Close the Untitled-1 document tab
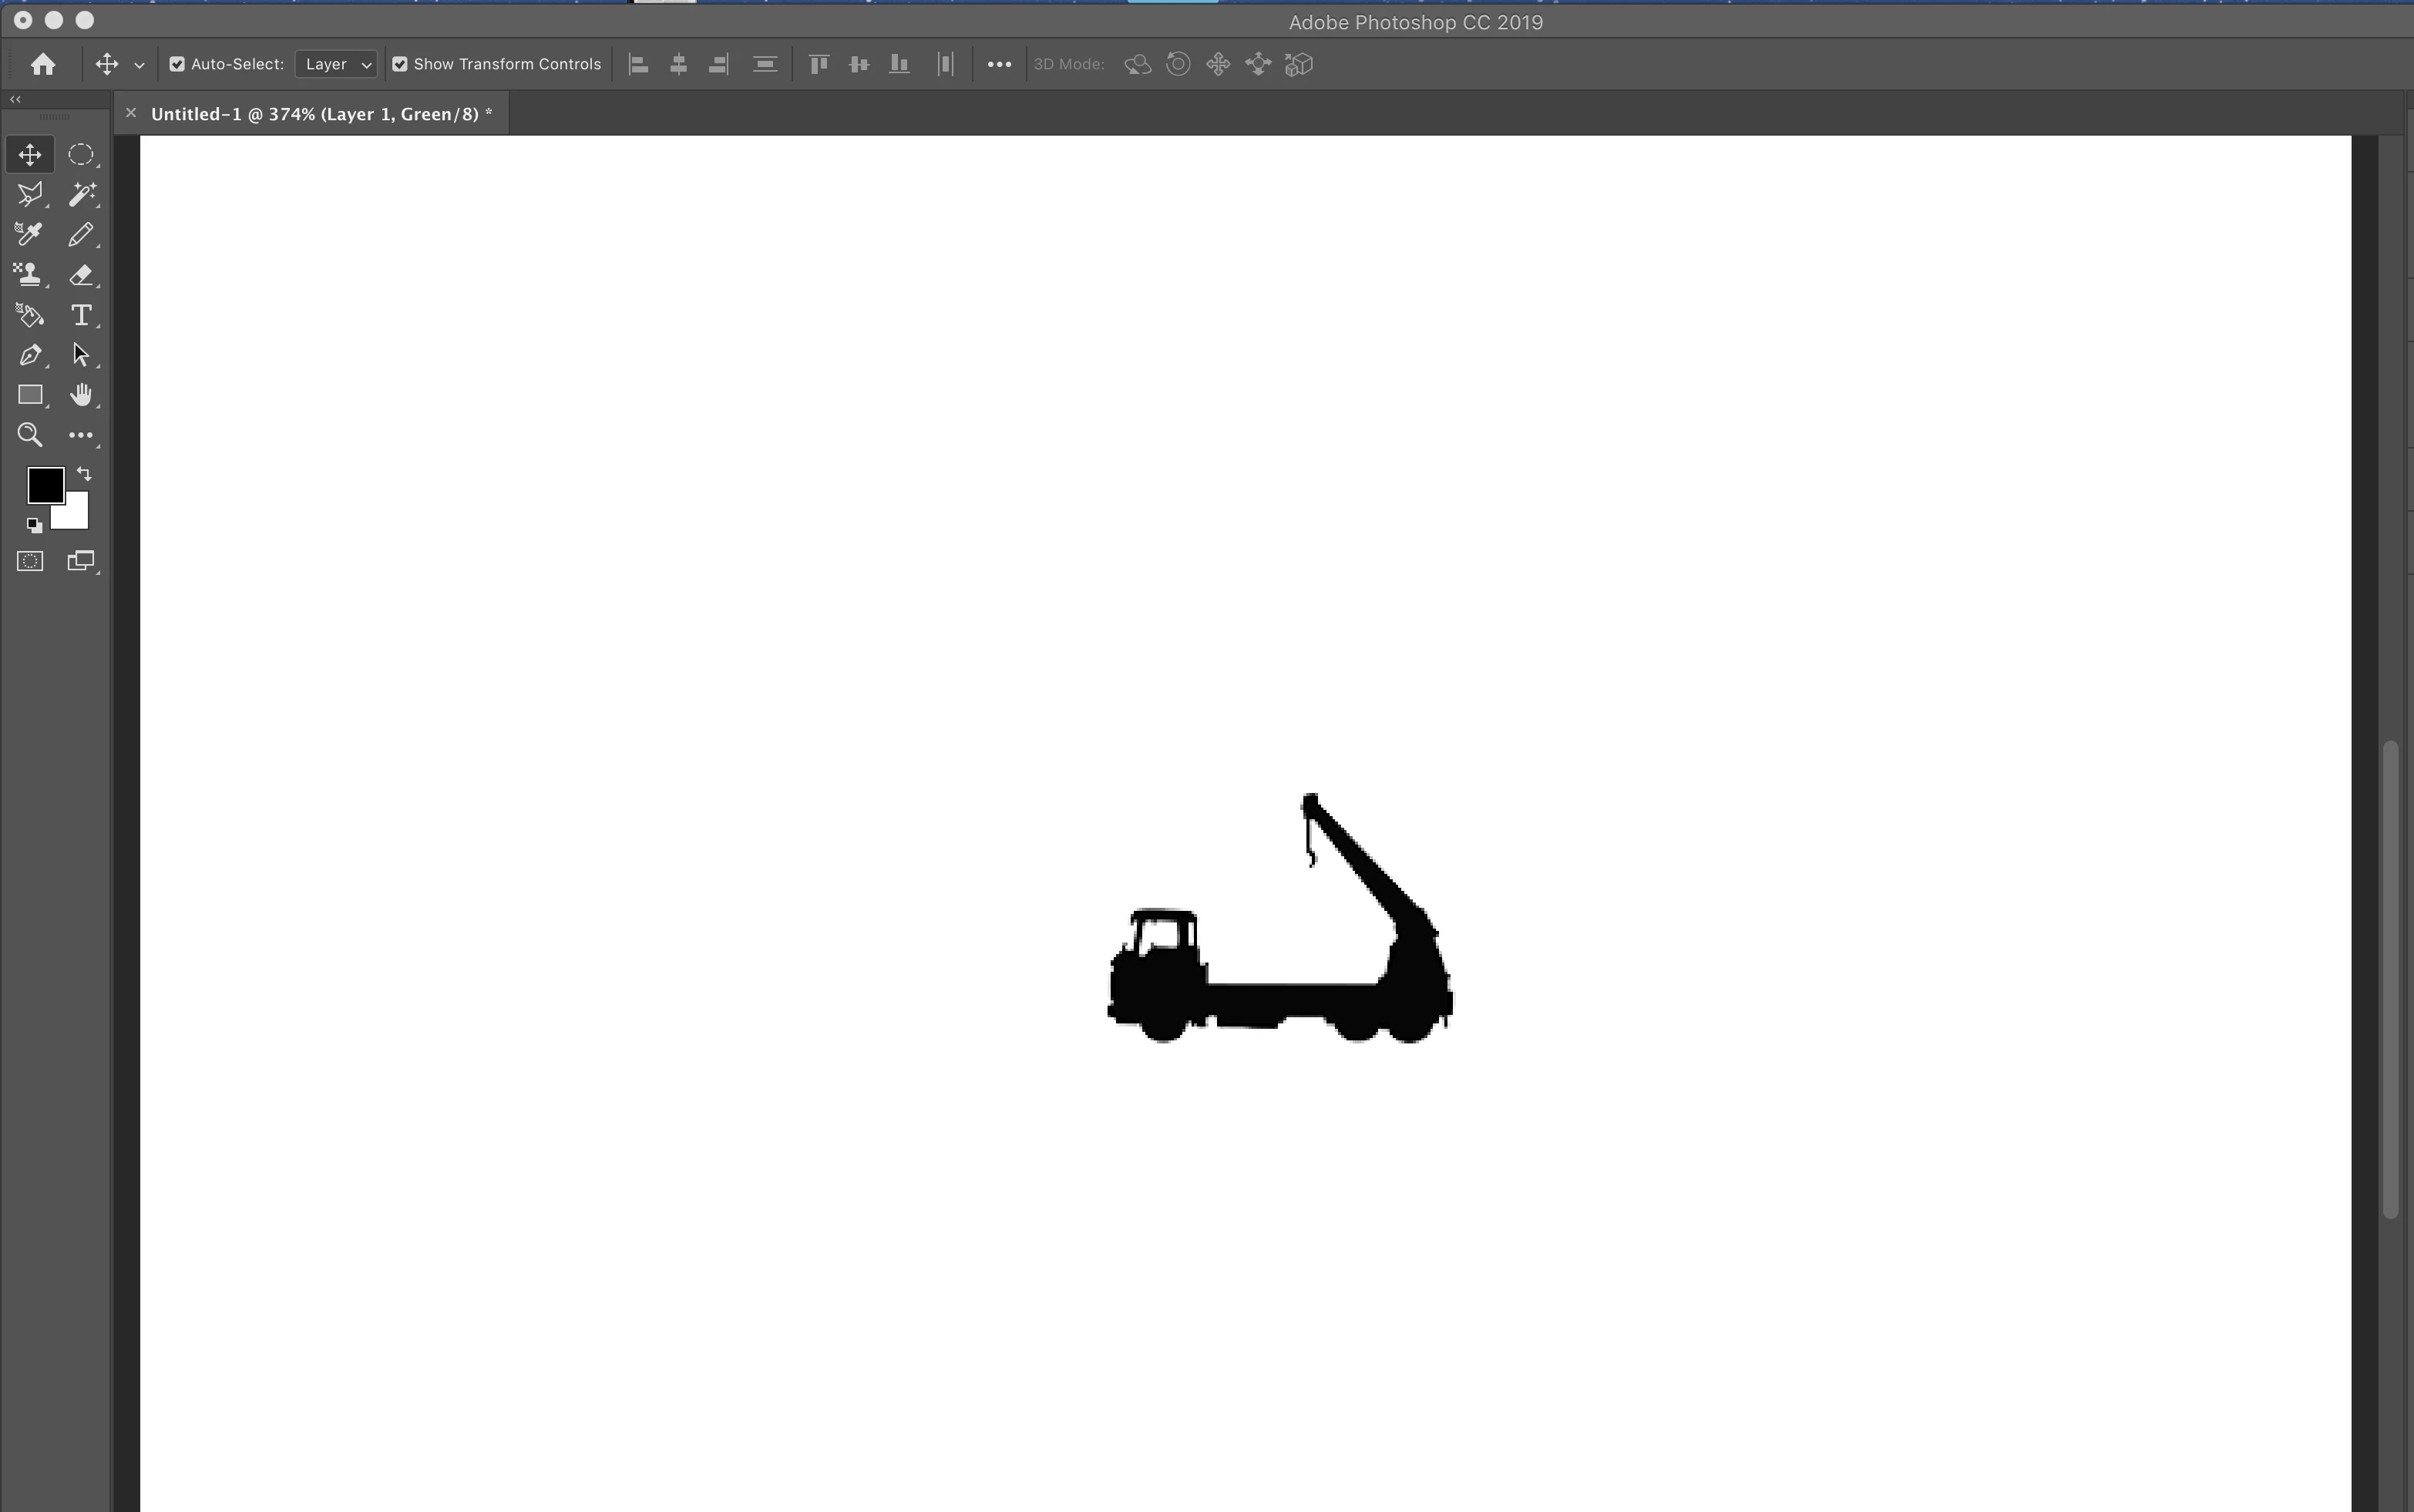The width and height of the screenshot is (2414, 1512). click(130, 113)
